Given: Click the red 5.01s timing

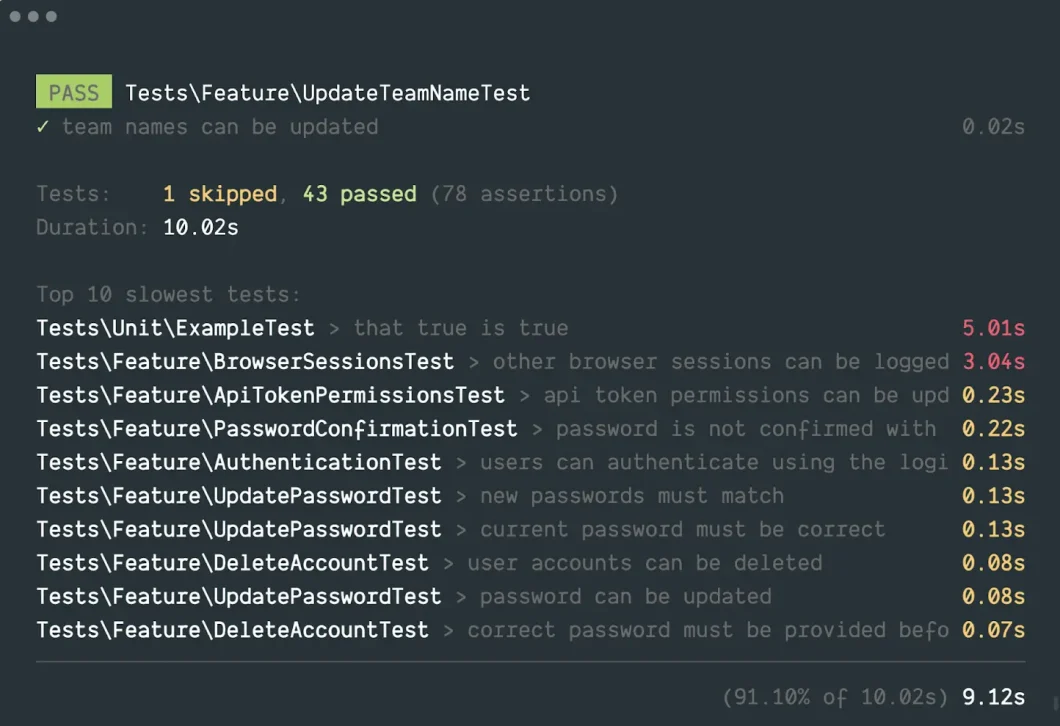Looking at the screenshot, I should click(993, 328).
